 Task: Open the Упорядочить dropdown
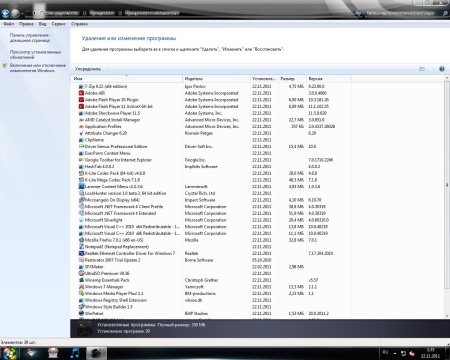tap(88, 69)
